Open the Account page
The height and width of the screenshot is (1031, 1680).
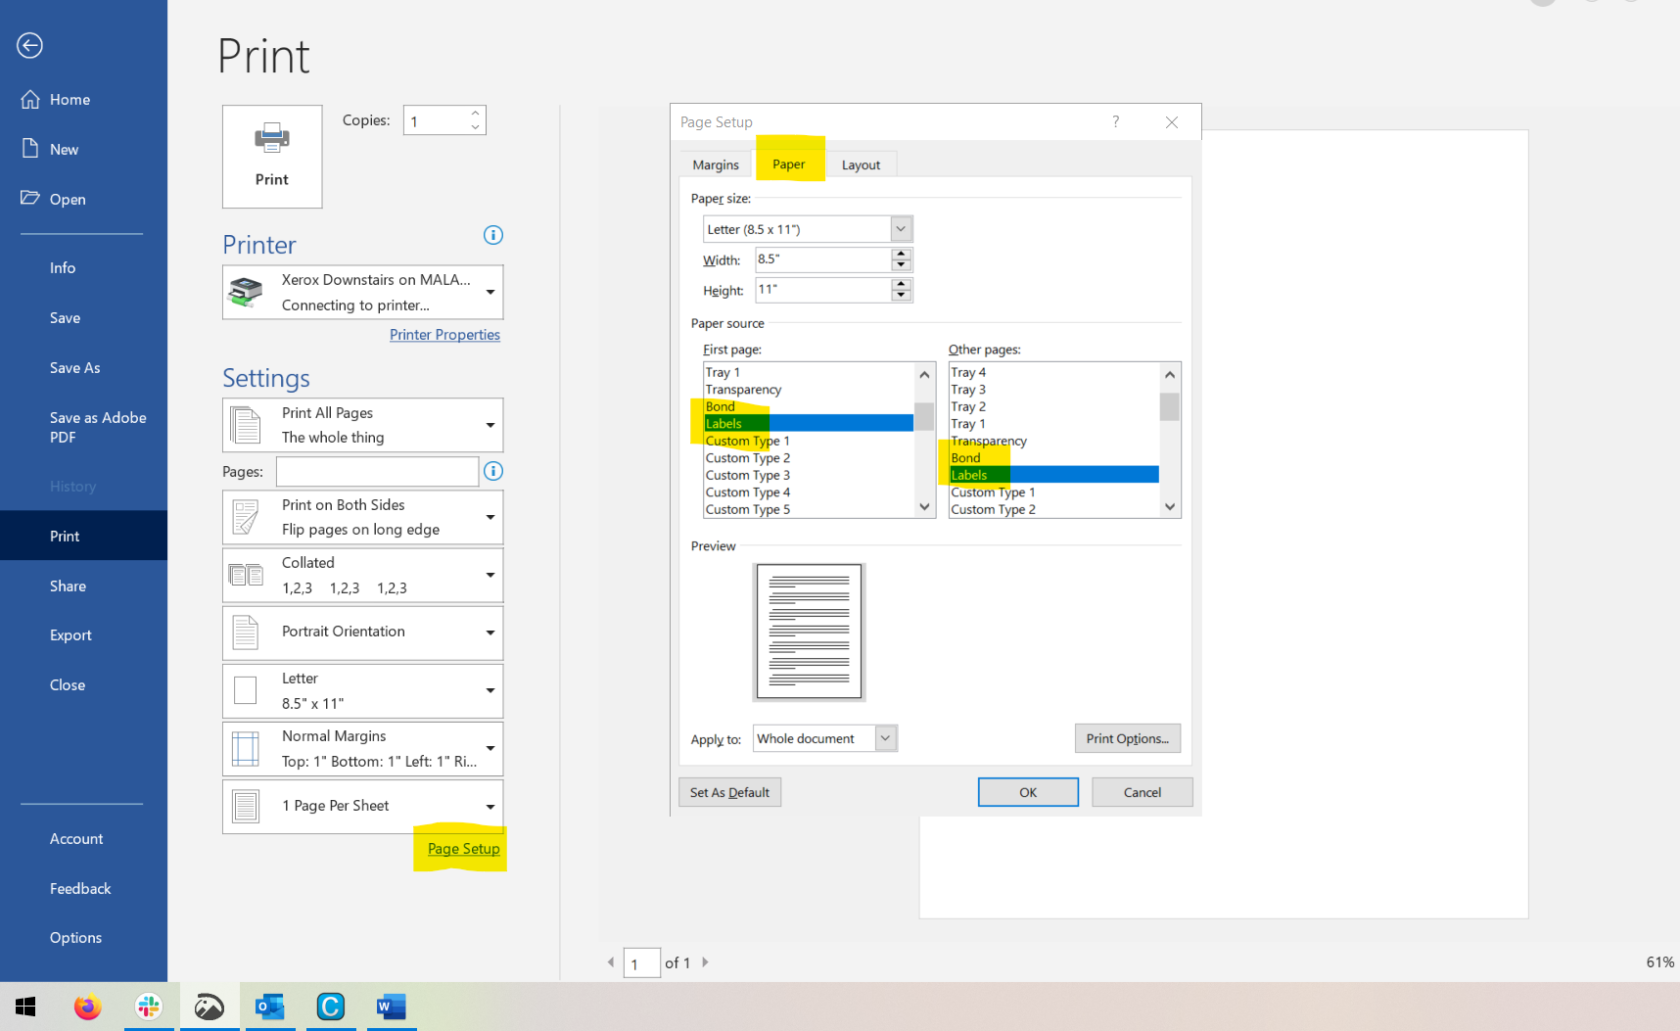click(76, 839)
